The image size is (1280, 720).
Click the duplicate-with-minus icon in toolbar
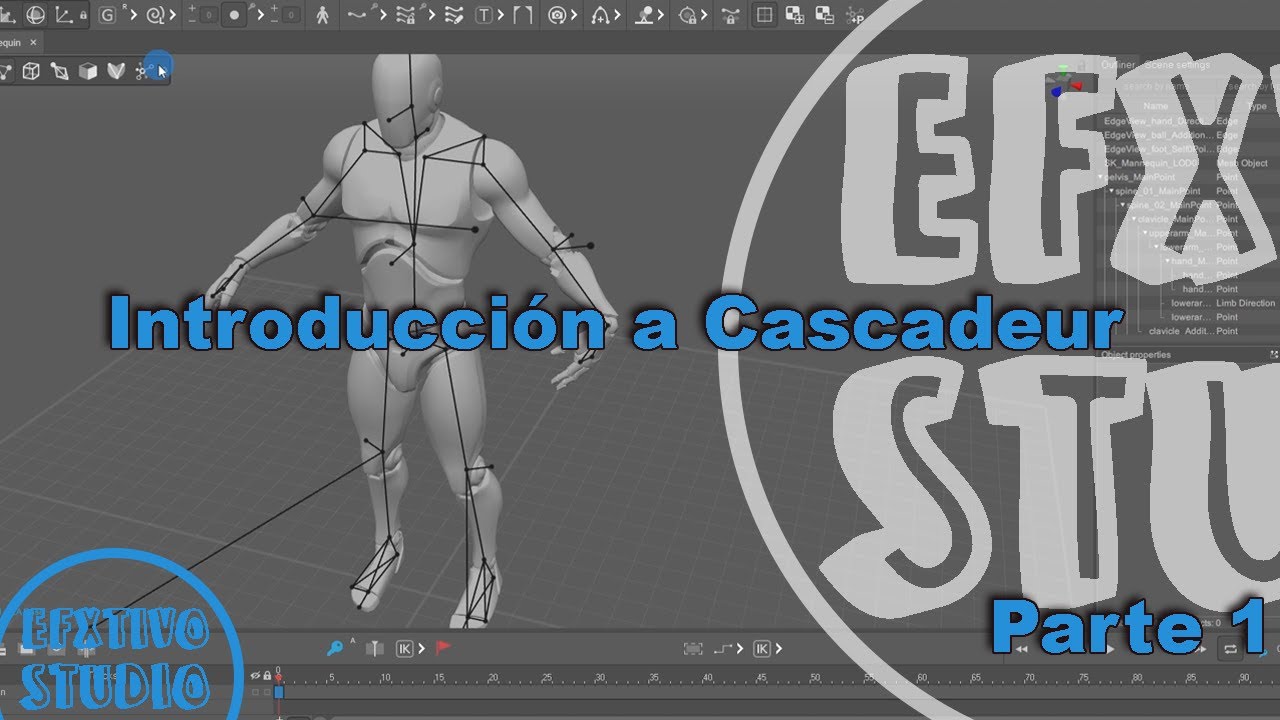click(x=825, y=15)
